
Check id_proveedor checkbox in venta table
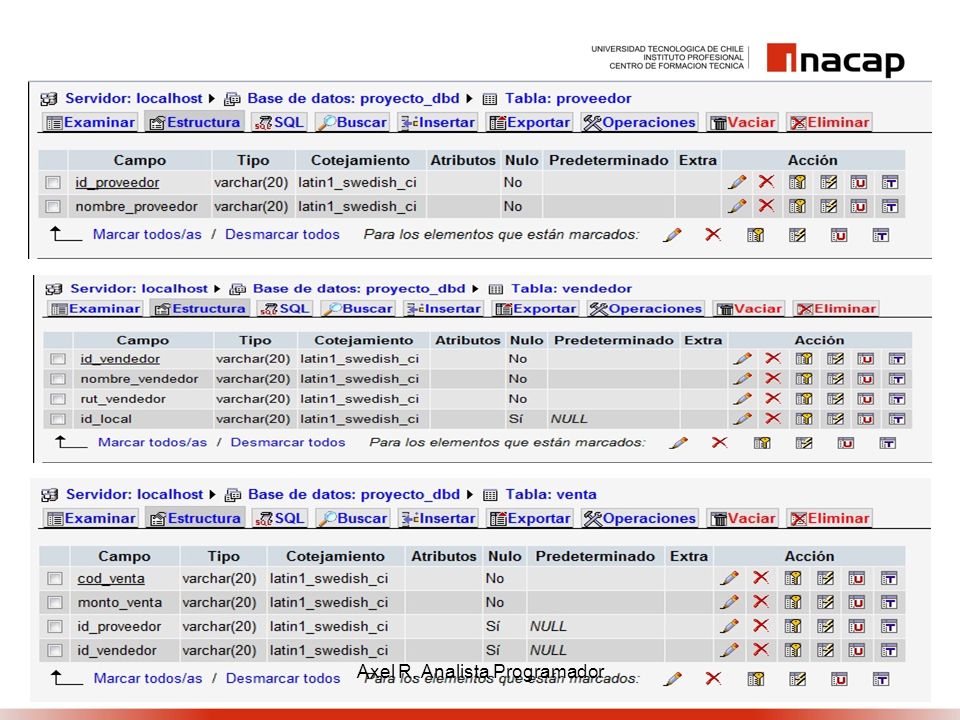pyautogui.click(x=55, y=626)
